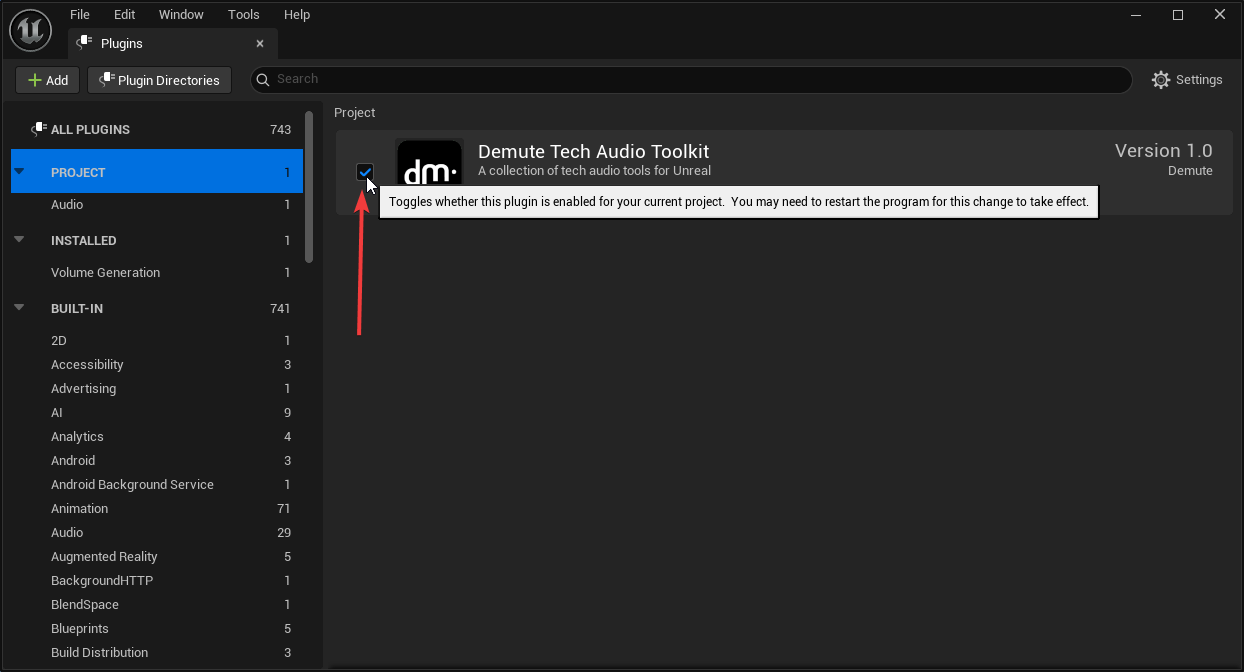1244x672 pixels.
Task: Select the Animation category
Action: (x=157, y=509)
